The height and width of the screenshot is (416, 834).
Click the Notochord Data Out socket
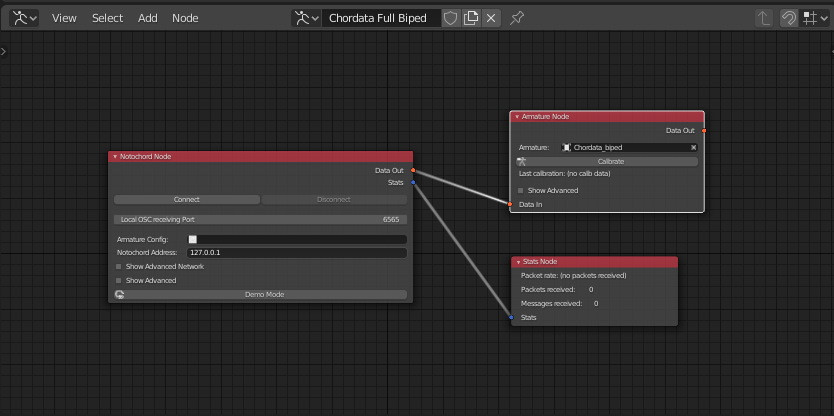tap(413, 170)
